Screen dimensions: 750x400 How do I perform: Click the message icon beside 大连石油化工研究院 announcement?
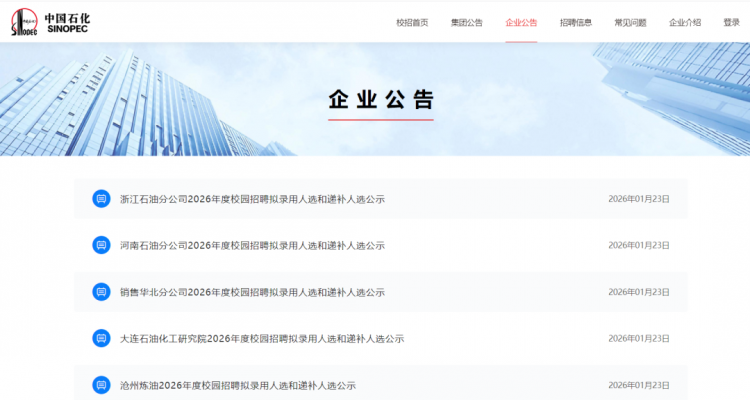pos(101,338)
